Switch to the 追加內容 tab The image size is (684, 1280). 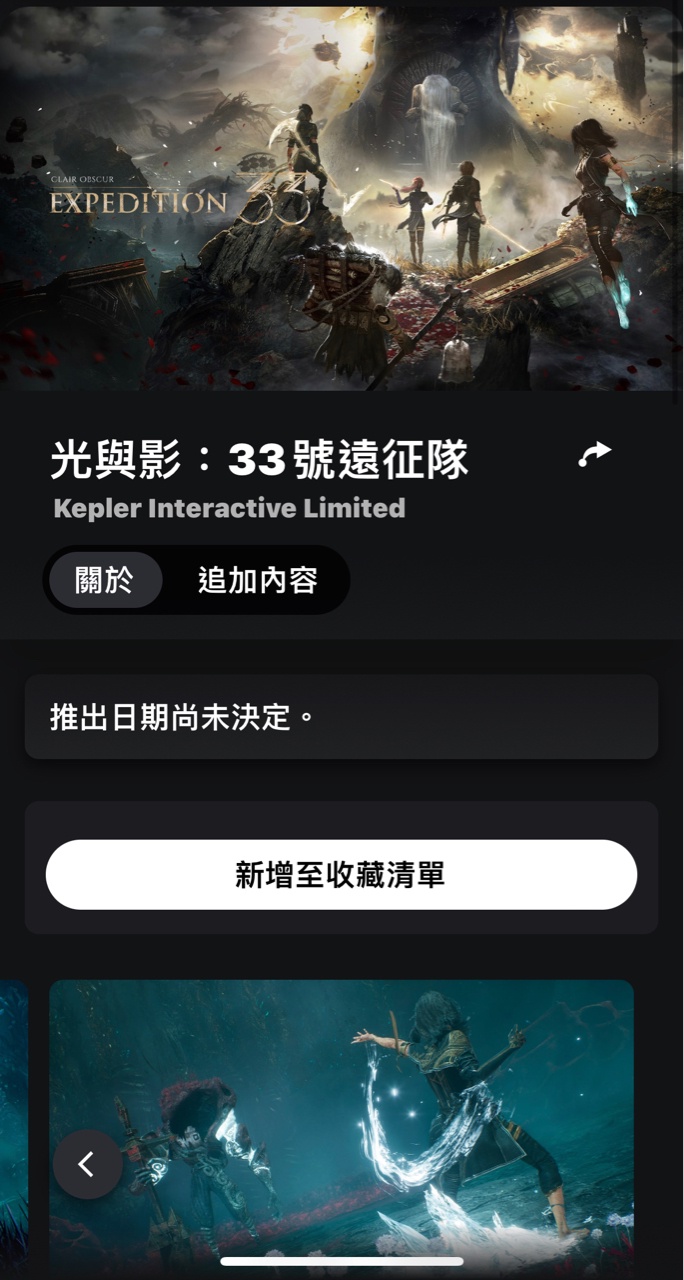point(258,580)
